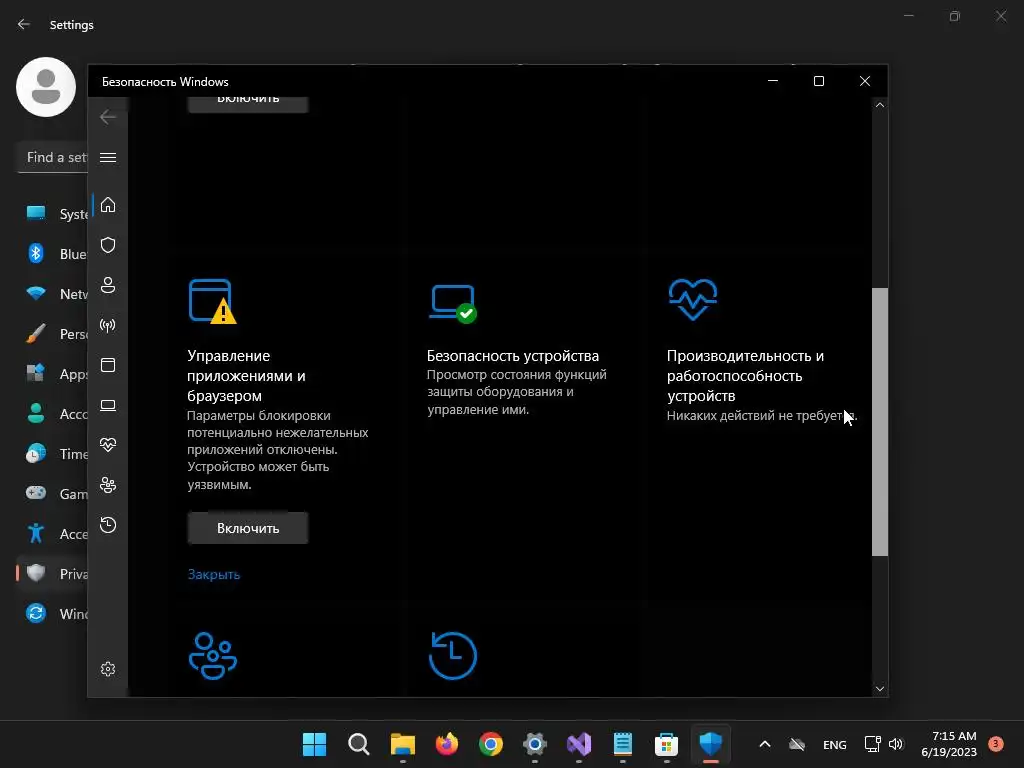
Task: Open the family options tile icon
Action: 213,656
